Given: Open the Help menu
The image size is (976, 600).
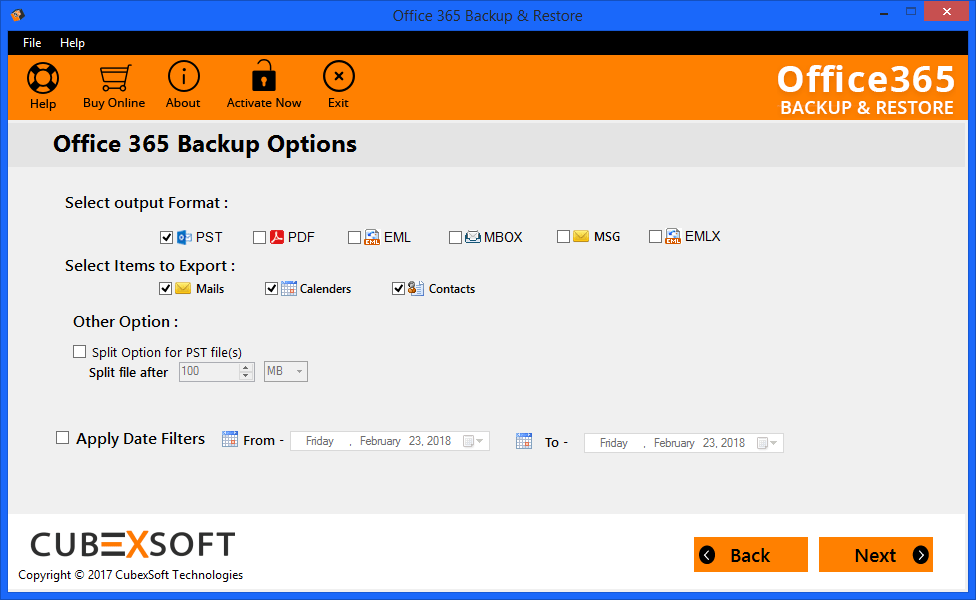Looking at the screenshot, I should point(72,42).
